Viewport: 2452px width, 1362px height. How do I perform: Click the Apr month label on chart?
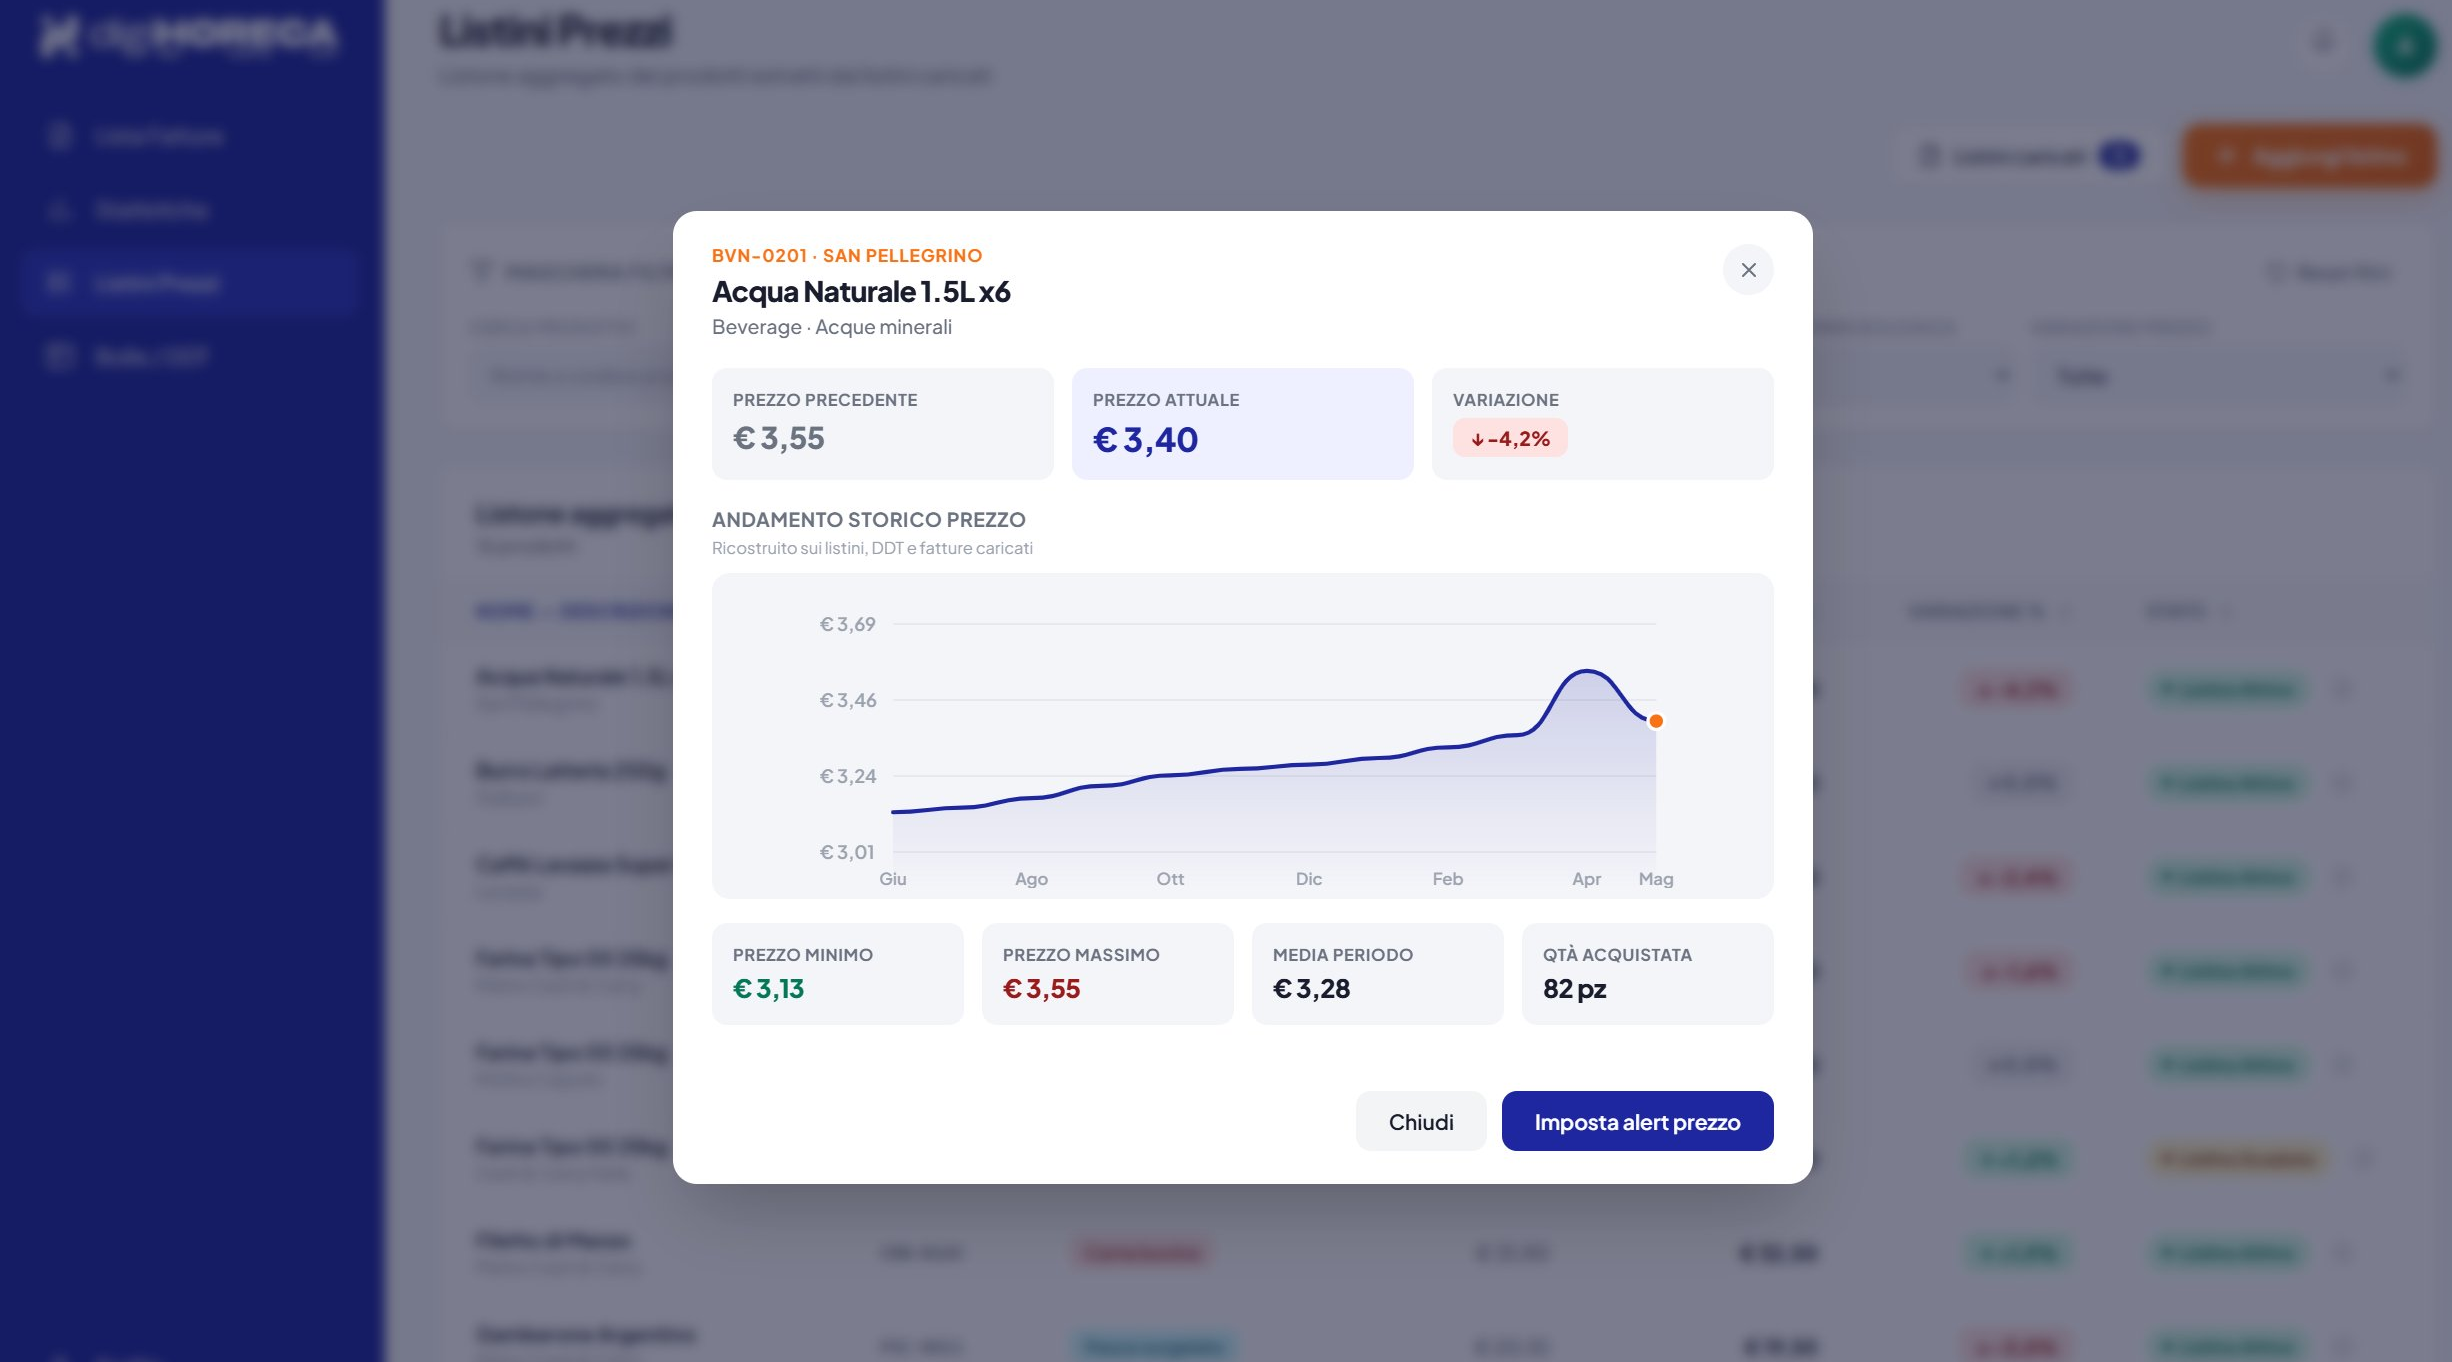tap(1586, 879)
